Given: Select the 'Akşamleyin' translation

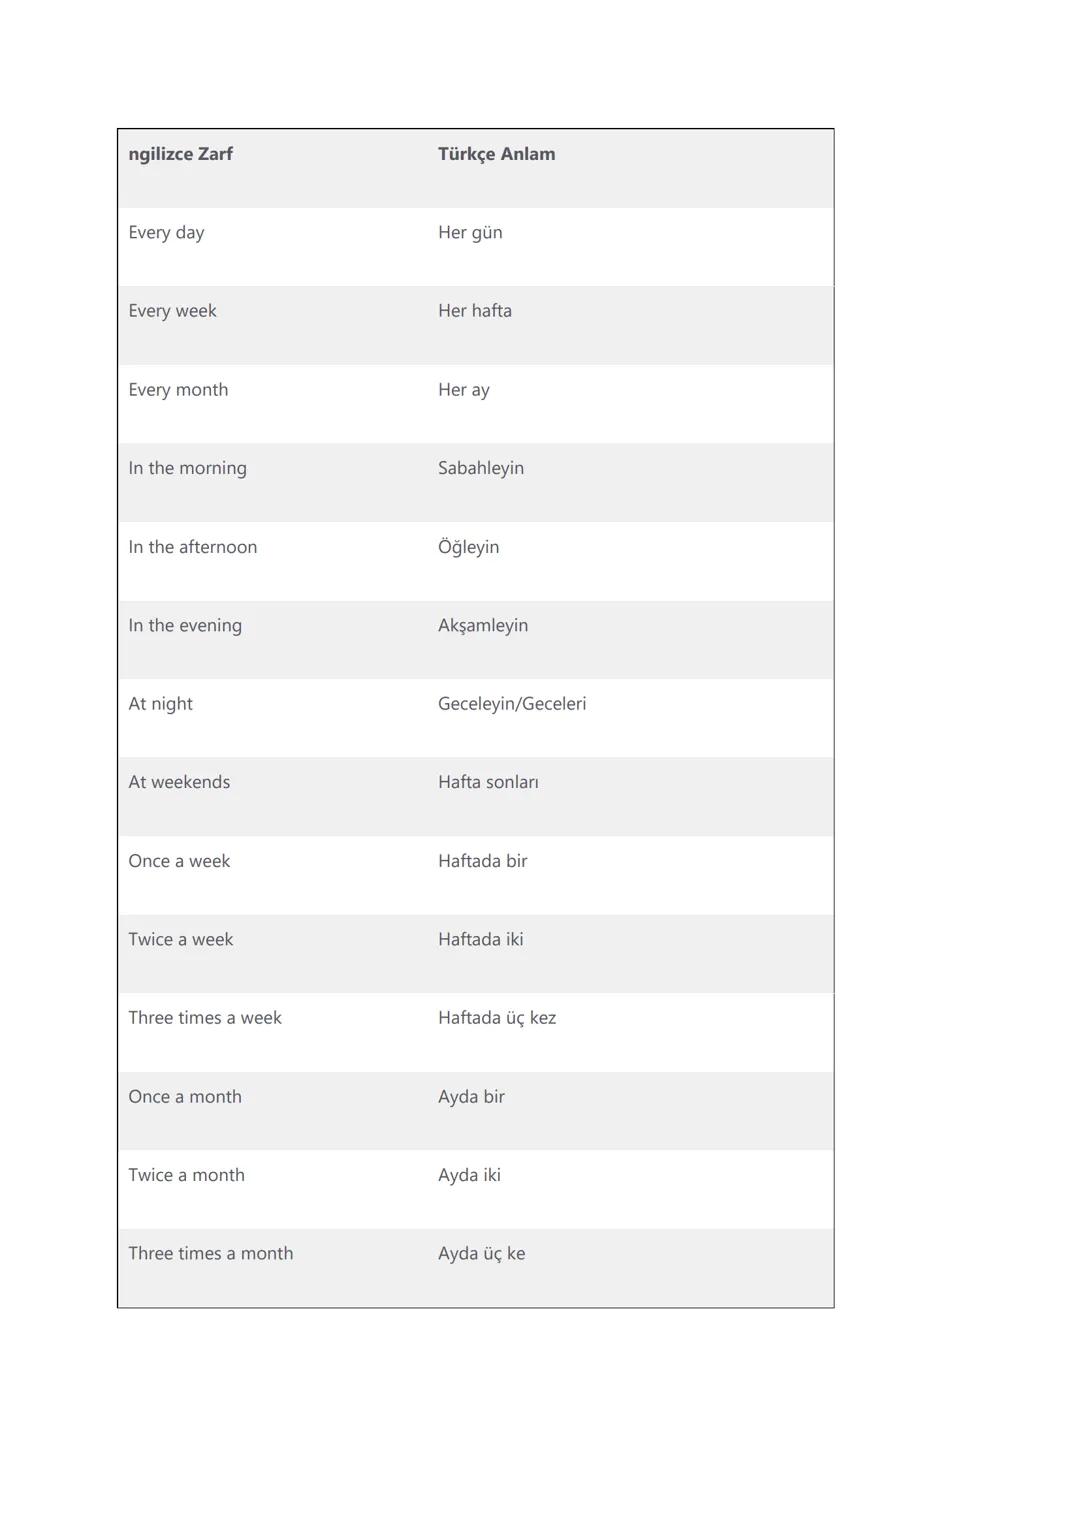Looking at the screenshot, I should [482, 626].
